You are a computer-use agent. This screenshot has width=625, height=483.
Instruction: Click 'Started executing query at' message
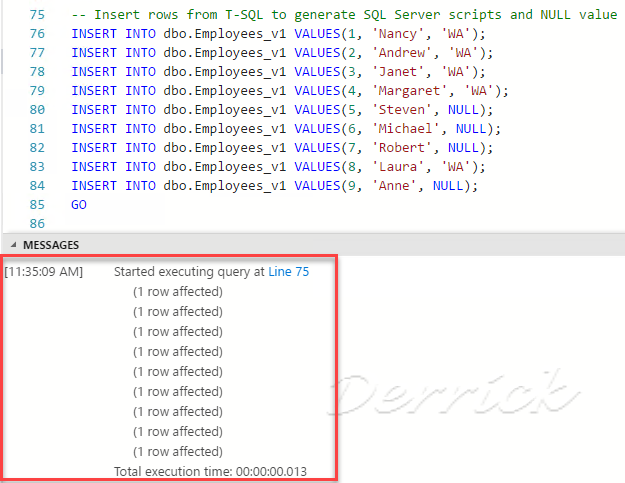189,272
